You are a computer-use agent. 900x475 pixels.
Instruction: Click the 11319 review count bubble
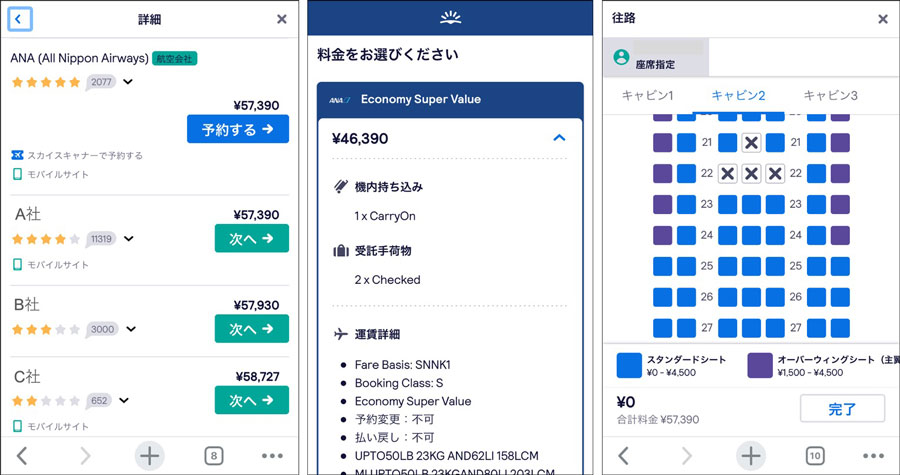point(101,239)
